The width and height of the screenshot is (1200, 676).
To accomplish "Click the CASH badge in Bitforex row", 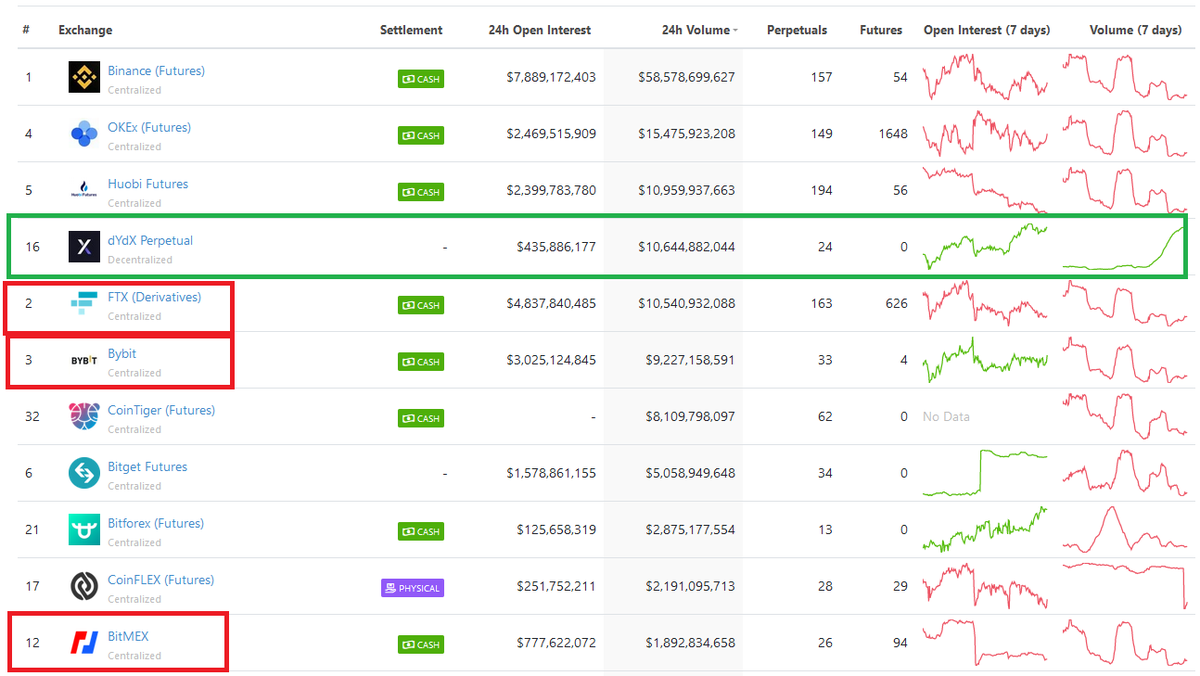I will [421, 531].
